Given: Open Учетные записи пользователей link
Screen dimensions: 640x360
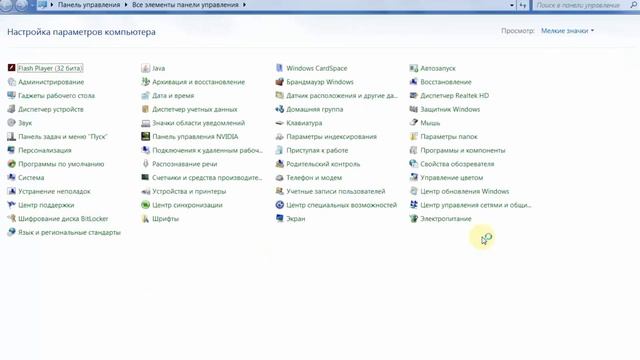Looking at the screenshot, I should click(336, 191).
